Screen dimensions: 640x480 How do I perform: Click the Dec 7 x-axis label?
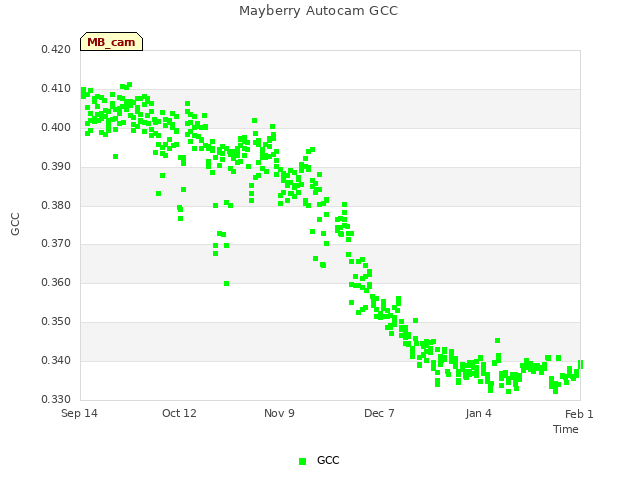point(379,413)
